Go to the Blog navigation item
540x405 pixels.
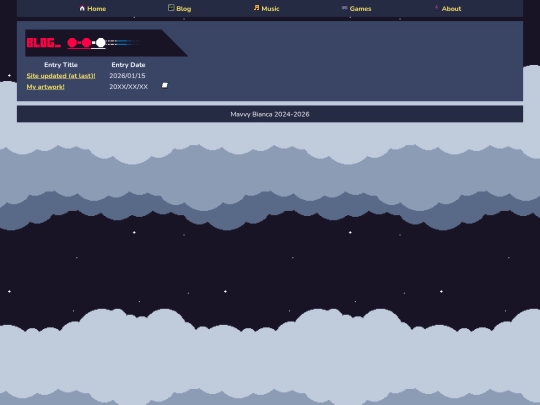tap(184, 9)
